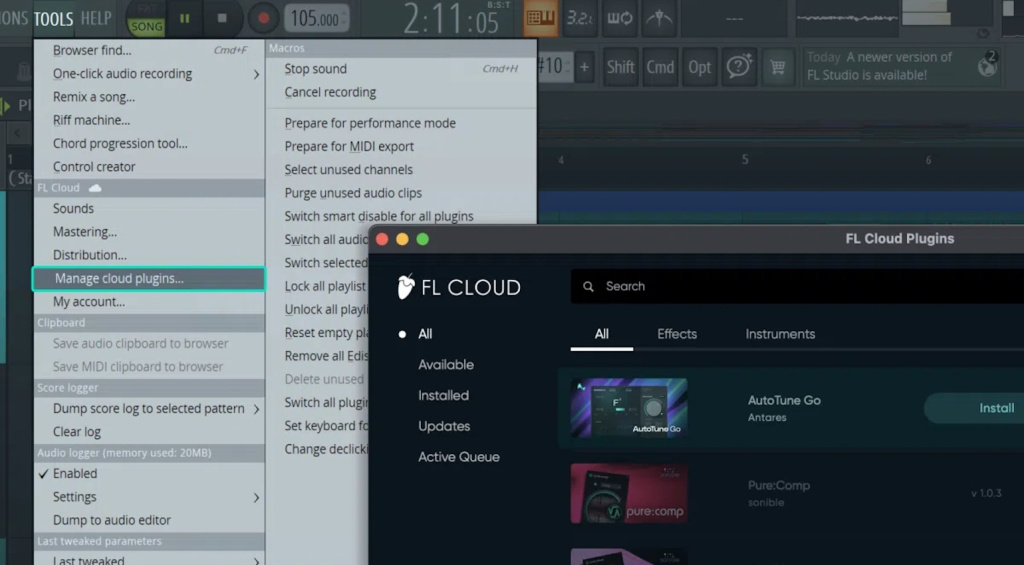Toggle the highlighted step-sequencer pattern icon
1024x565 pixels.
(541, 18)
